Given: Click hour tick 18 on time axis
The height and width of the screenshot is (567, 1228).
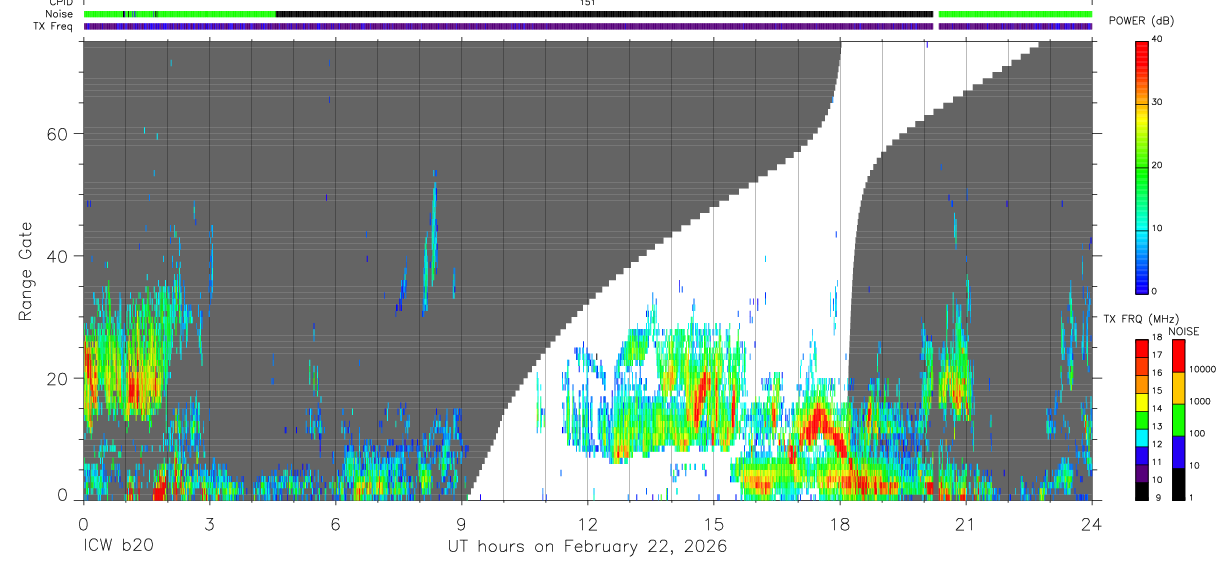Looking at the screenshot, I should pos(840,523).
